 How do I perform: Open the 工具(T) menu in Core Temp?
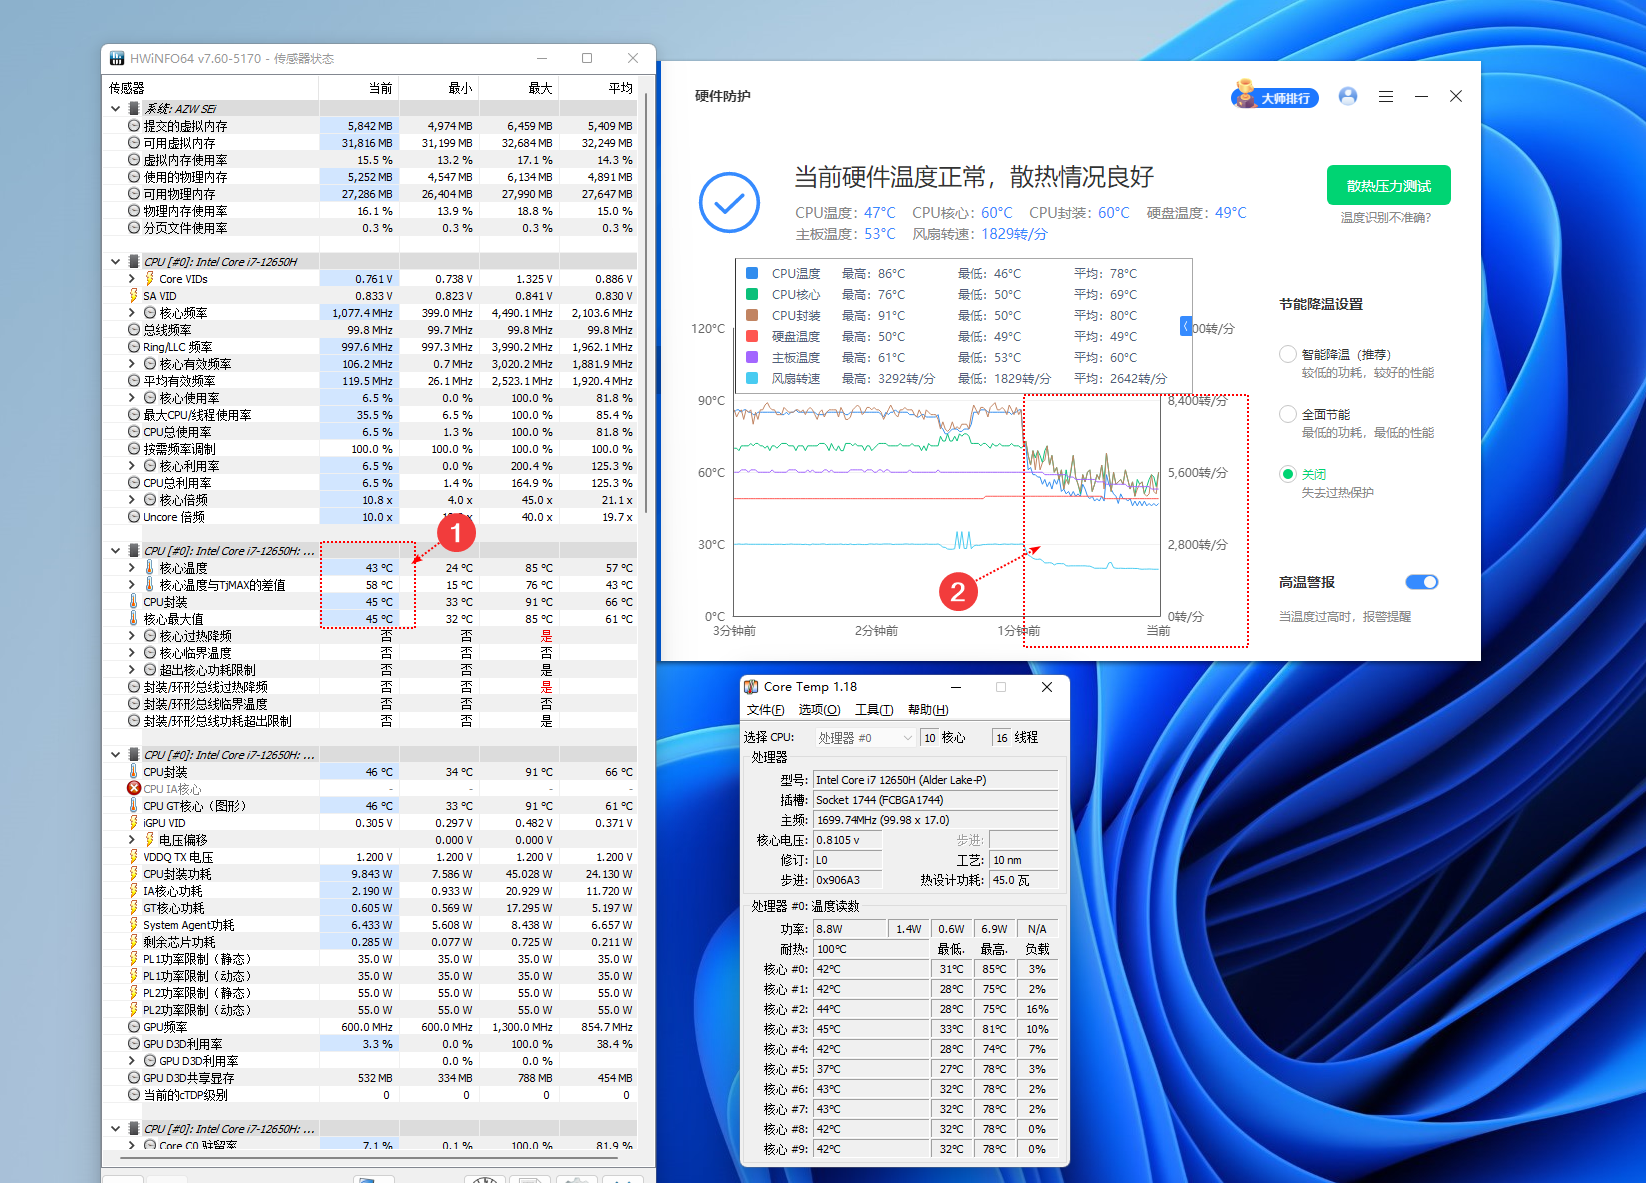pos(873,710)
